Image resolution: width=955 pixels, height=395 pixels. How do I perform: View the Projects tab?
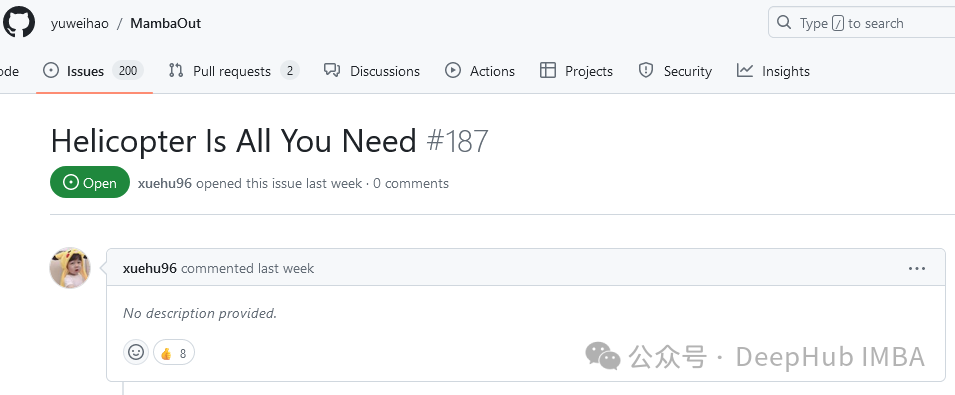point(576,71)
